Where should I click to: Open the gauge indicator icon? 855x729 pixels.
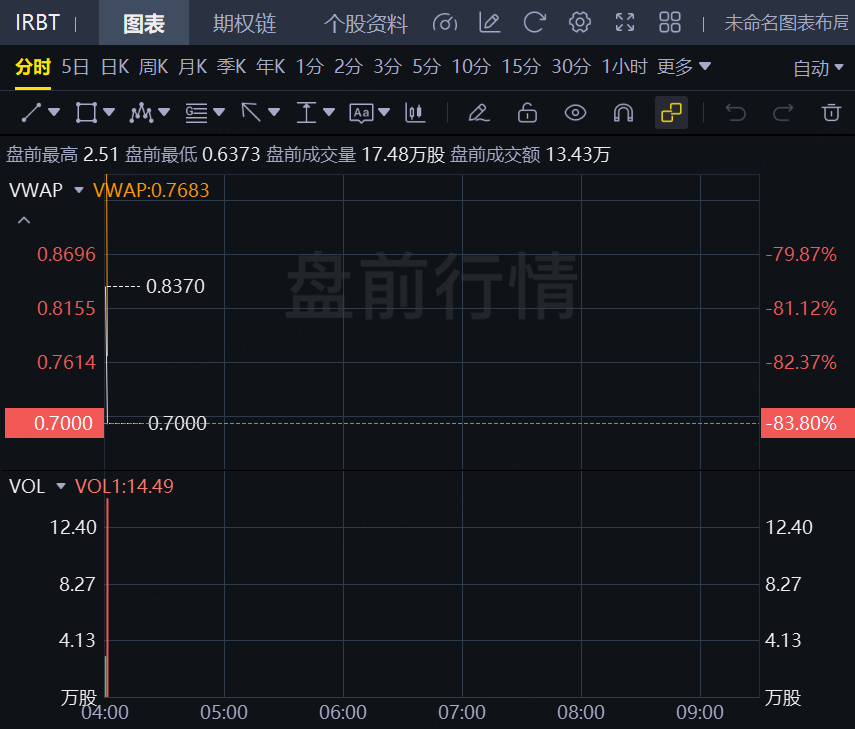[445, 23]
